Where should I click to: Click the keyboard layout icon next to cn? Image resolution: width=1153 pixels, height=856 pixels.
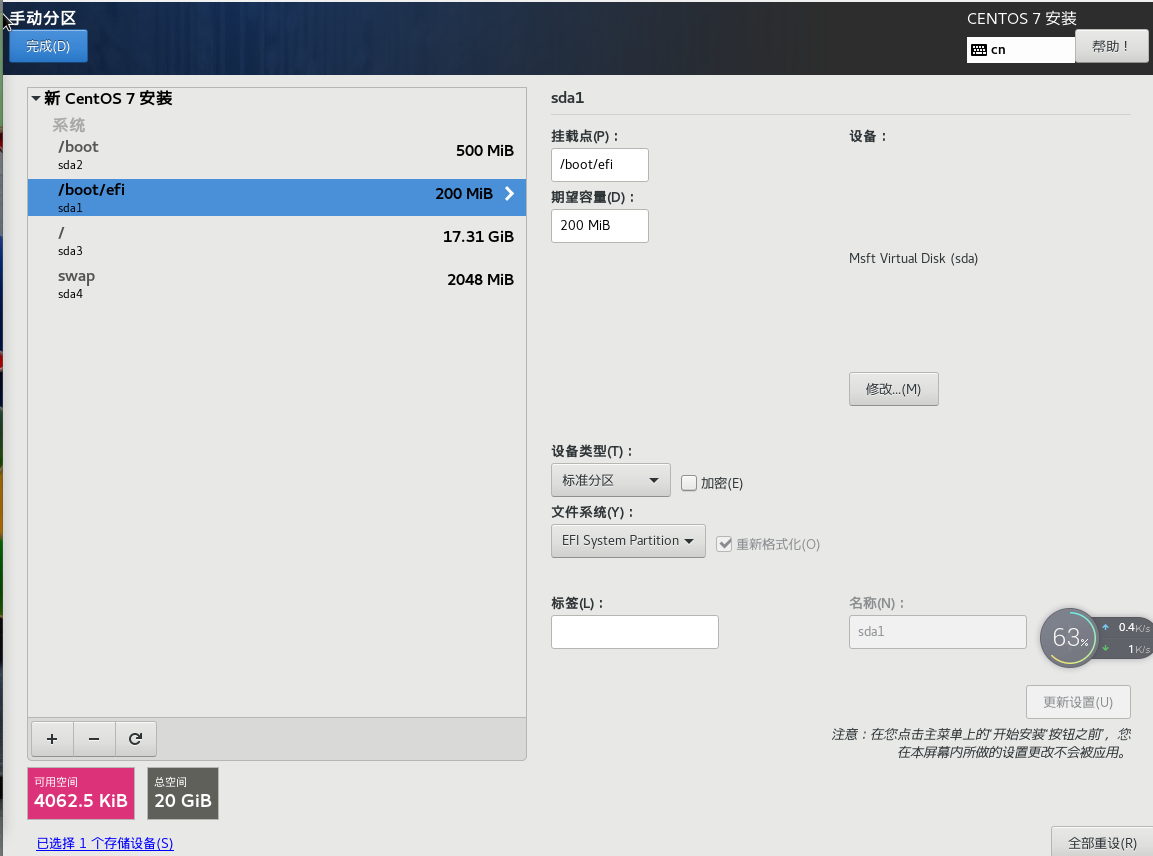[979, 50]
